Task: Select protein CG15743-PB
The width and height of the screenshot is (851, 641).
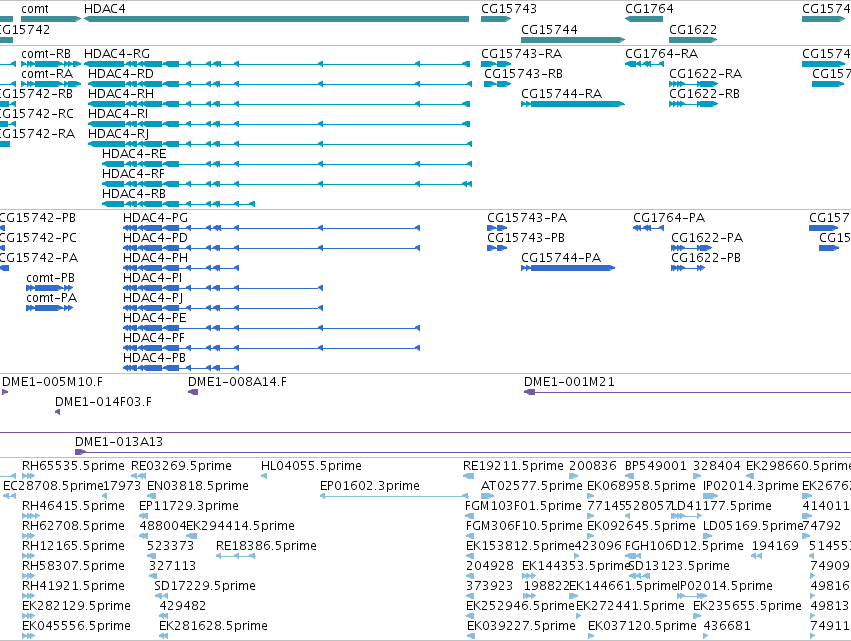Action: coord(497,248)
